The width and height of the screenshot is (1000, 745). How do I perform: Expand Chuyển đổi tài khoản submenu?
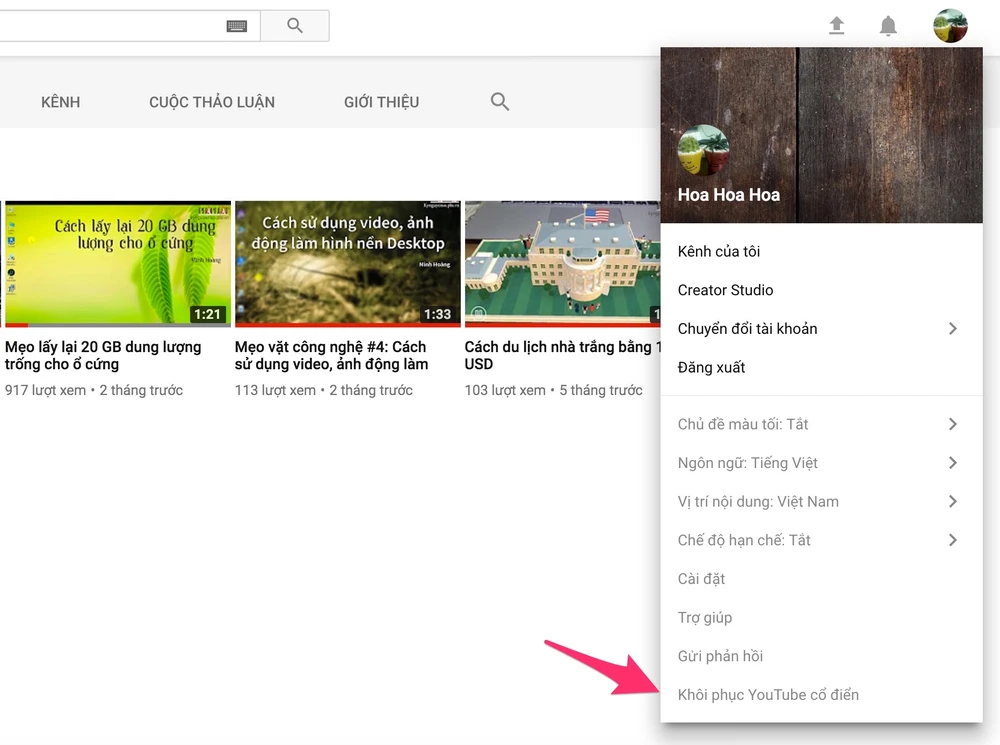820,329
